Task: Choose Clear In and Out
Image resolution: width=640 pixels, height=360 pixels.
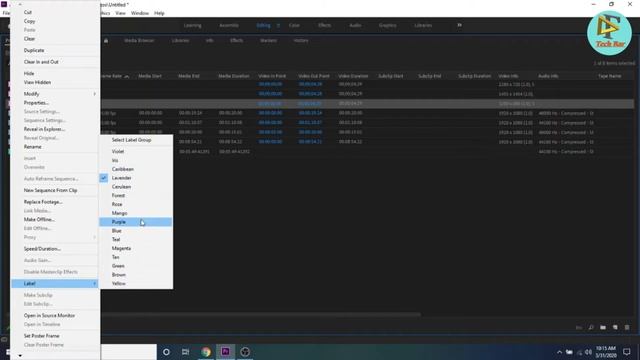Action: [41, 62]
